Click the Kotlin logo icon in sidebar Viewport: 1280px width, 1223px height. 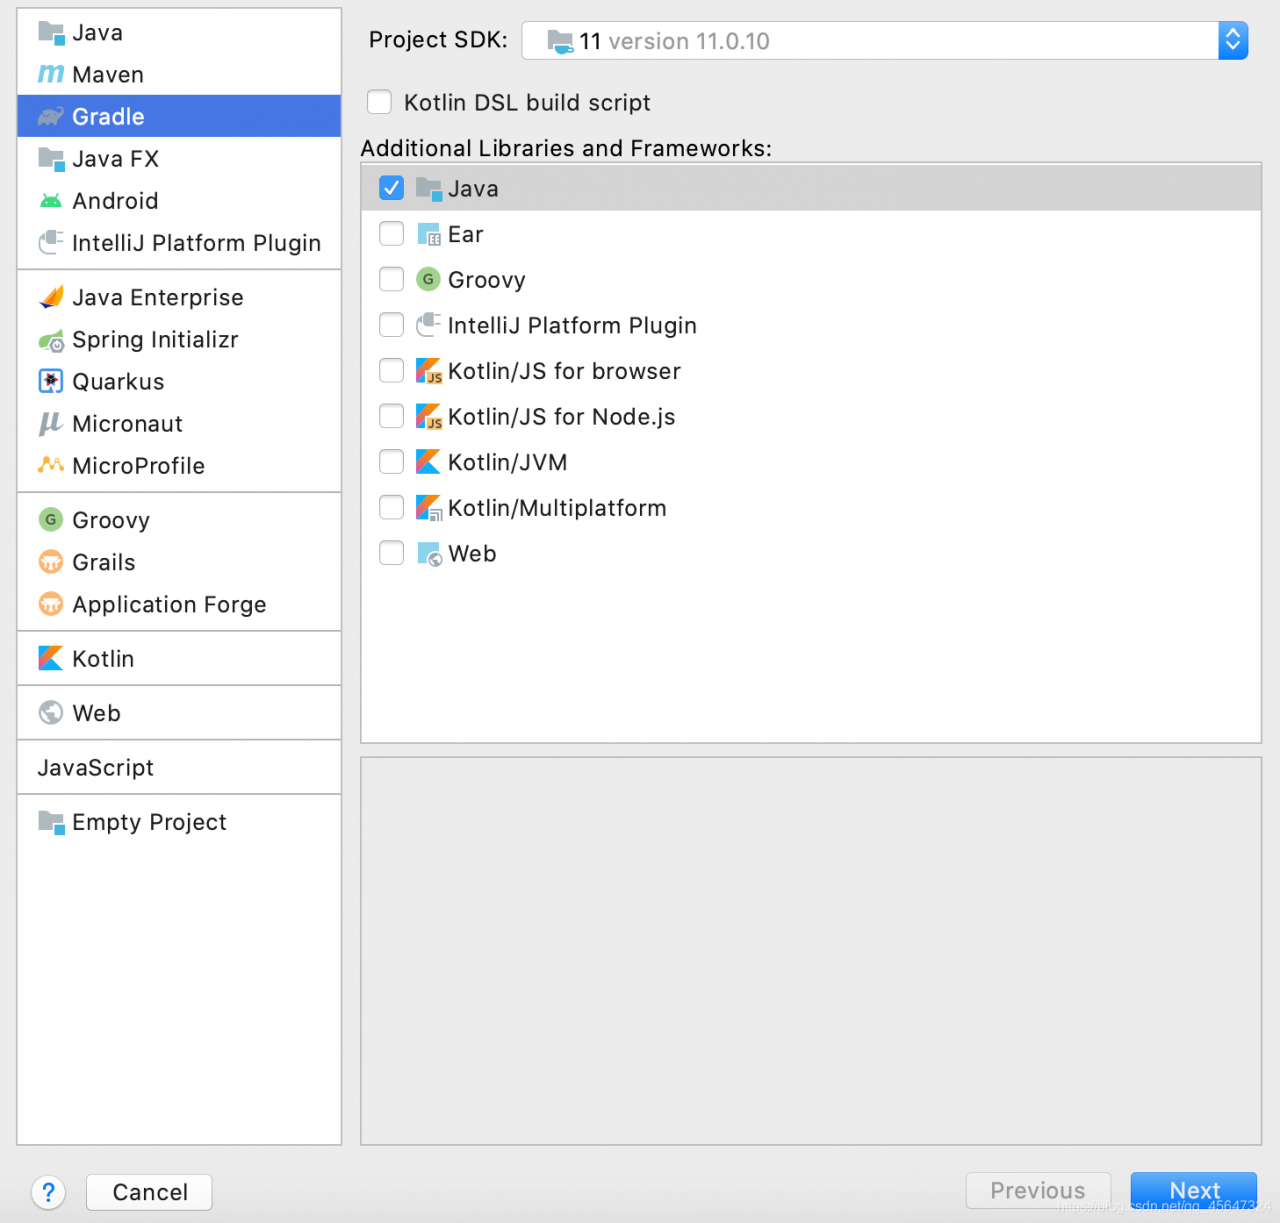click(51, 658)
